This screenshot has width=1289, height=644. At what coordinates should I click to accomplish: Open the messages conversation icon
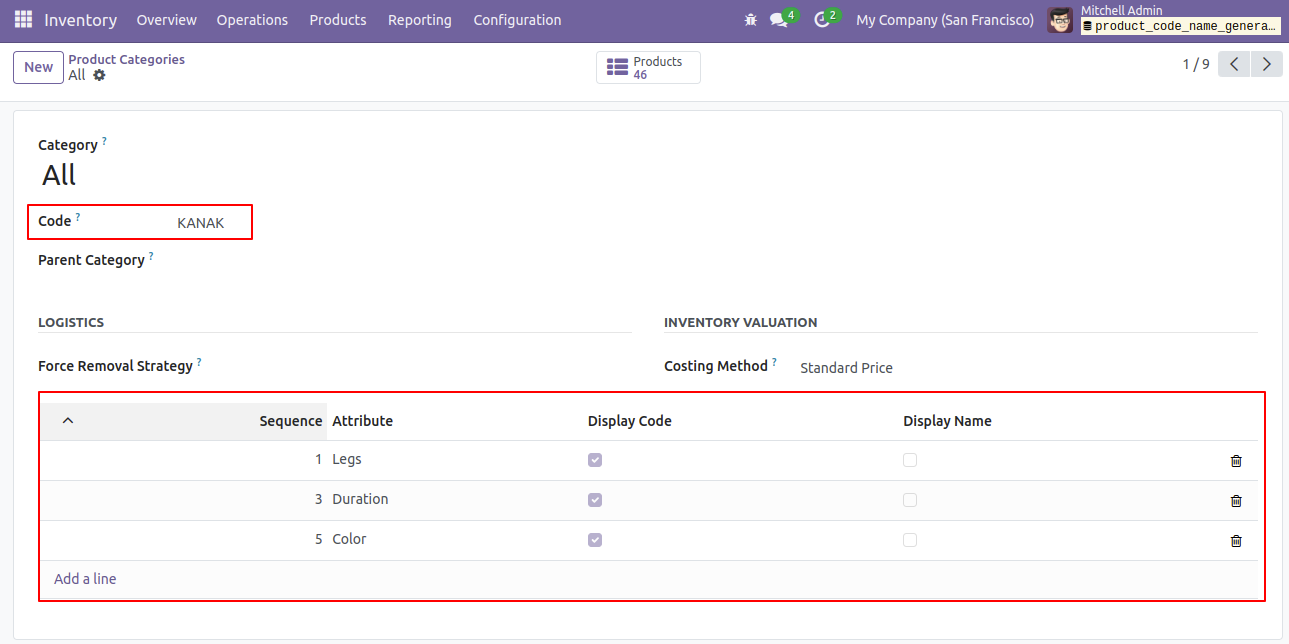pos(779,20)
